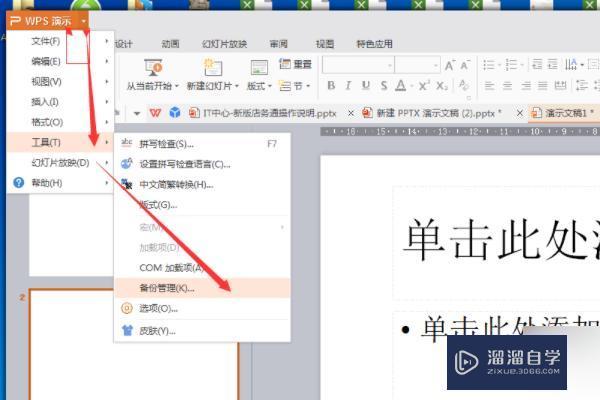
Task: Click the shirt skin icon beside 皮肤
Action: [127, 330]
